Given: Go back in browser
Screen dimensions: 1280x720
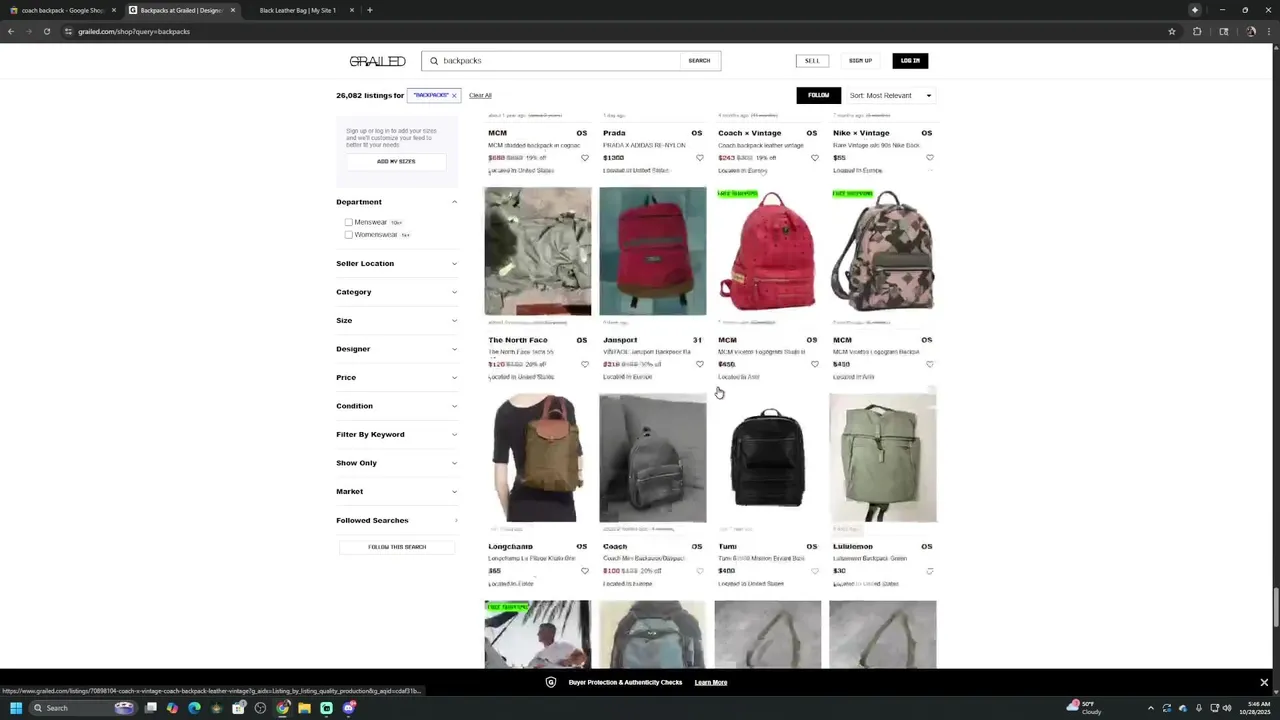Looking at the screenshot, I should 11,31.
